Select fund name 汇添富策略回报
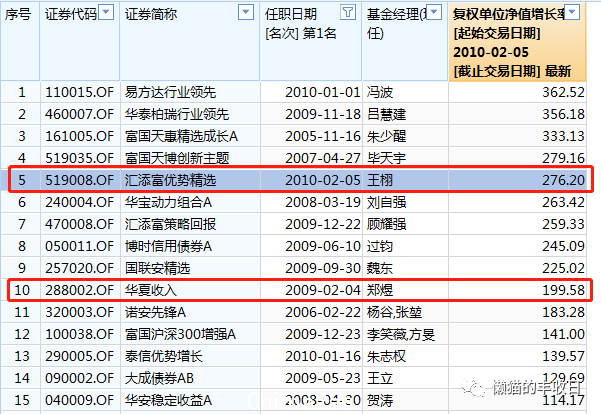This screenshot has height=414, width=601. [170, 224]
